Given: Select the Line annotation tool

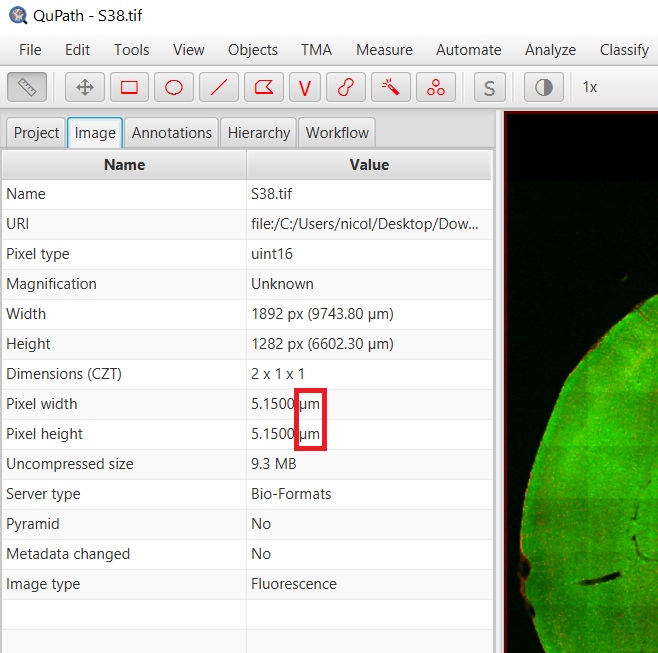Looking at the screenshot, I should [x=219, y=87].
